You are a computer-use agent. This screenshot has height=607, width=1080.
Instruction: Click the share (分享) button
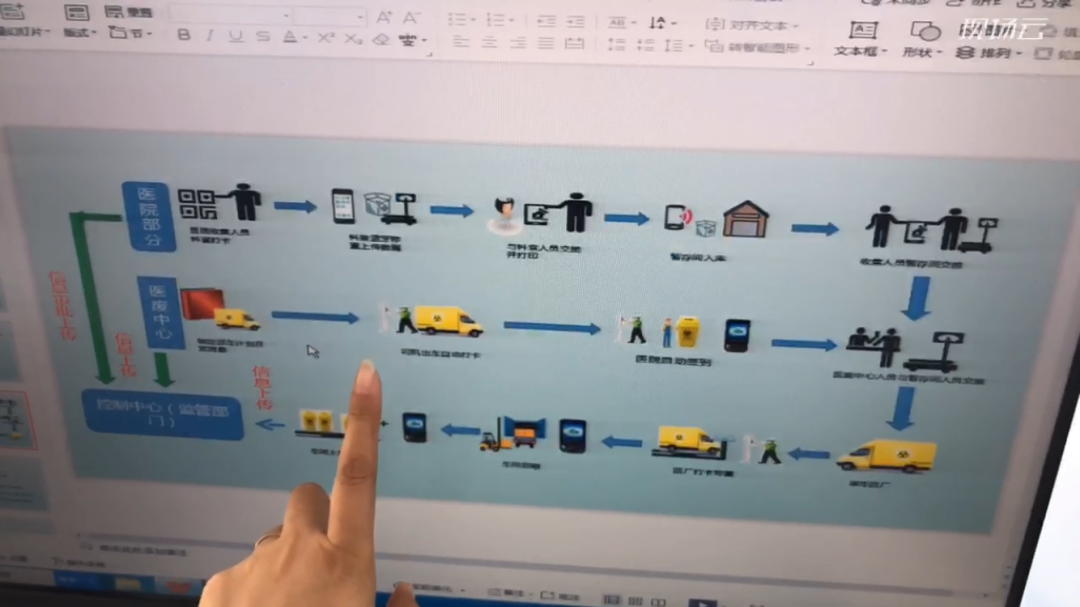point(1047,3)
